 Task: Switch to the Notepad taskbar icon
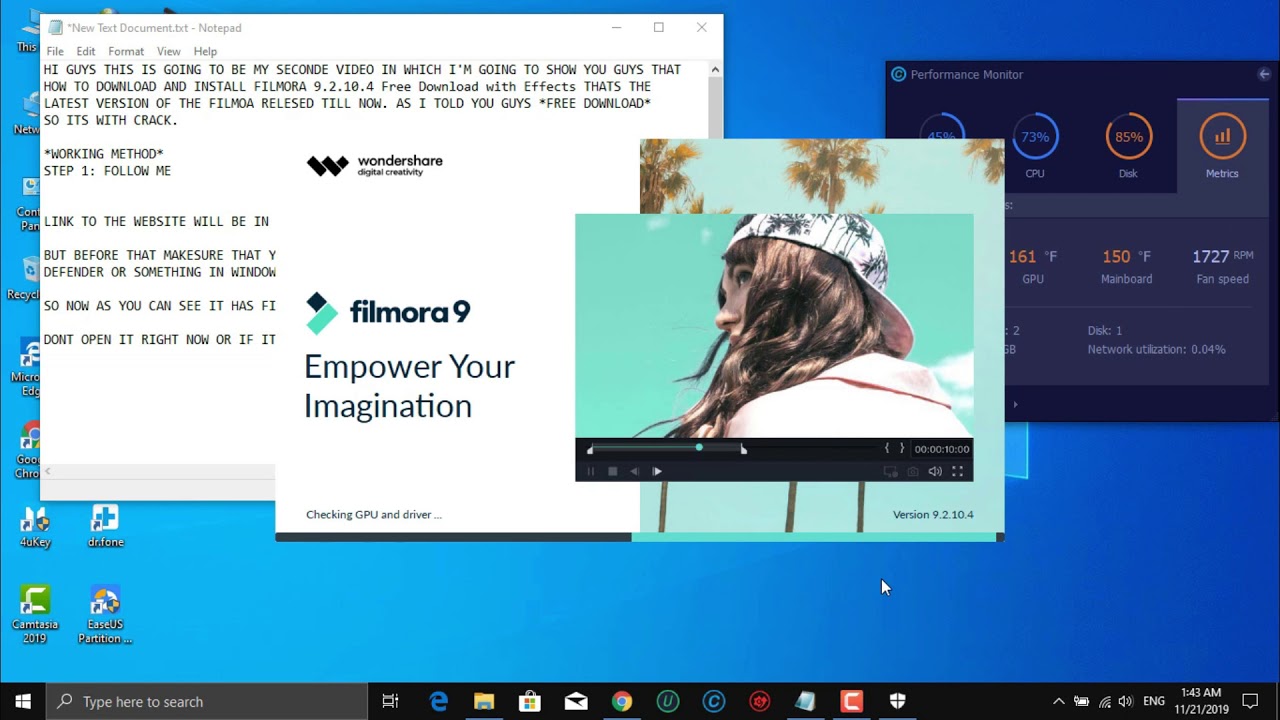tap(805, 701)
